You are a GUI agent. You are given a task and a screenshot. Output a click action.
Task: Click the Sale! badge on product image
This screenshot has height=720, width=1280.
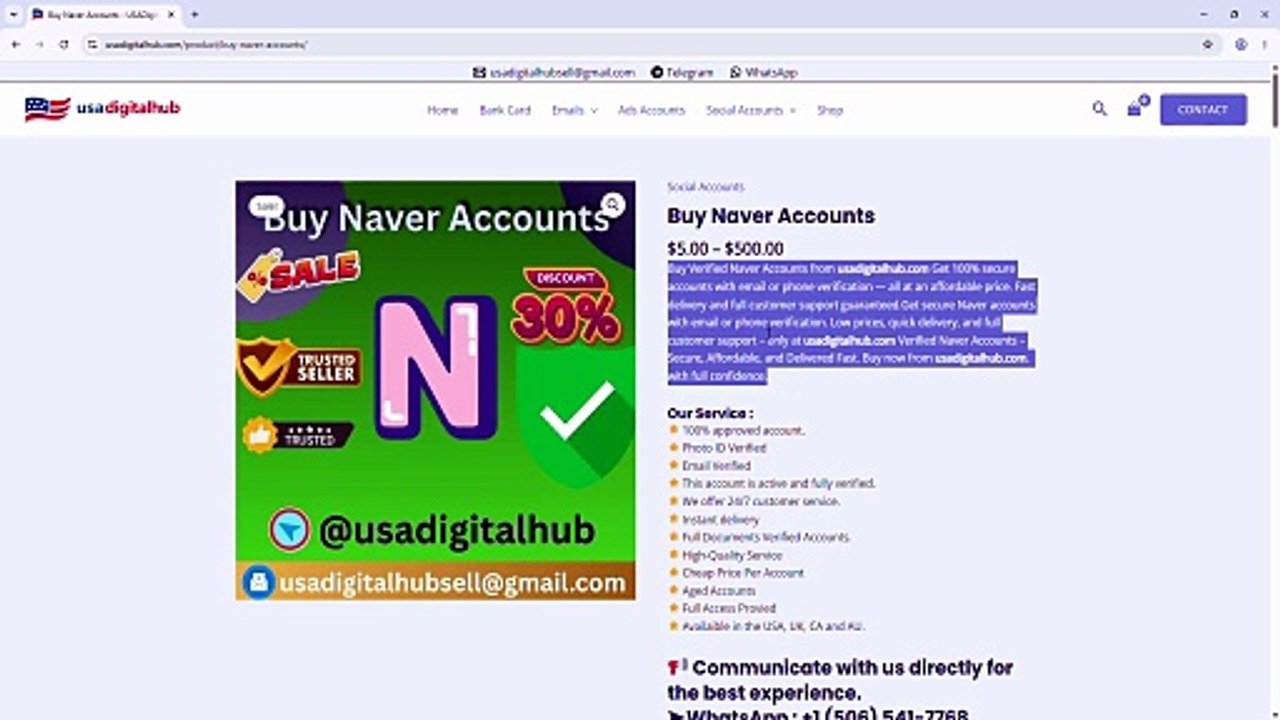[x=266, y=206]
